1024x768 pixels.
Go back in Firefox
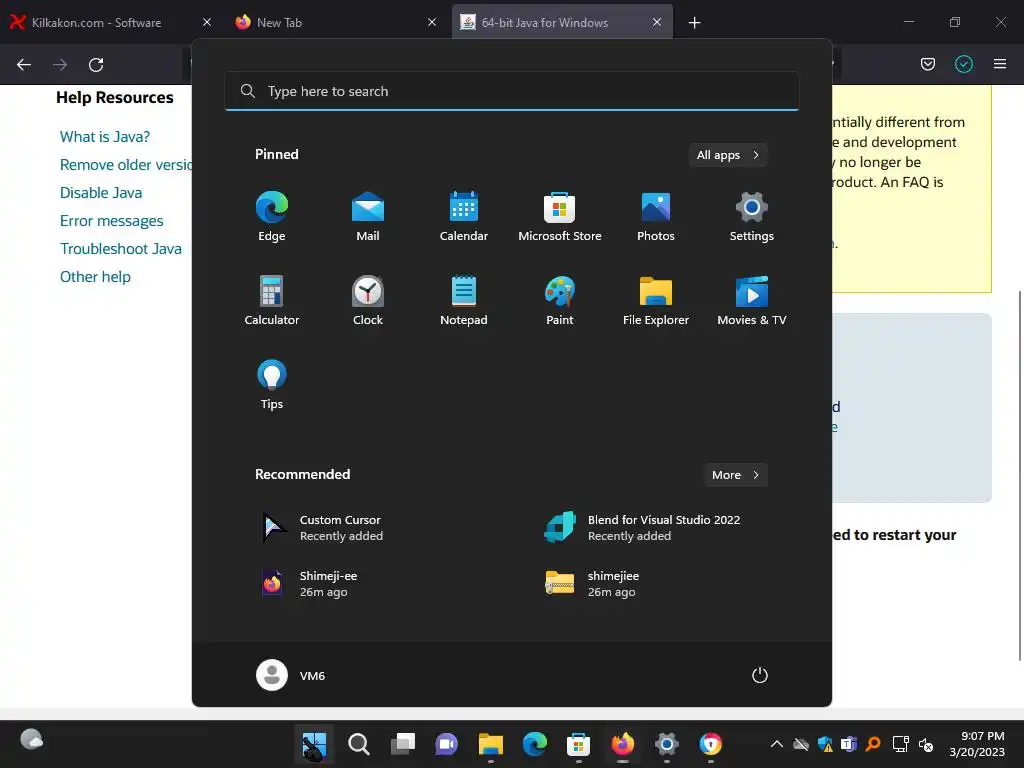click(x=24, y=64)
